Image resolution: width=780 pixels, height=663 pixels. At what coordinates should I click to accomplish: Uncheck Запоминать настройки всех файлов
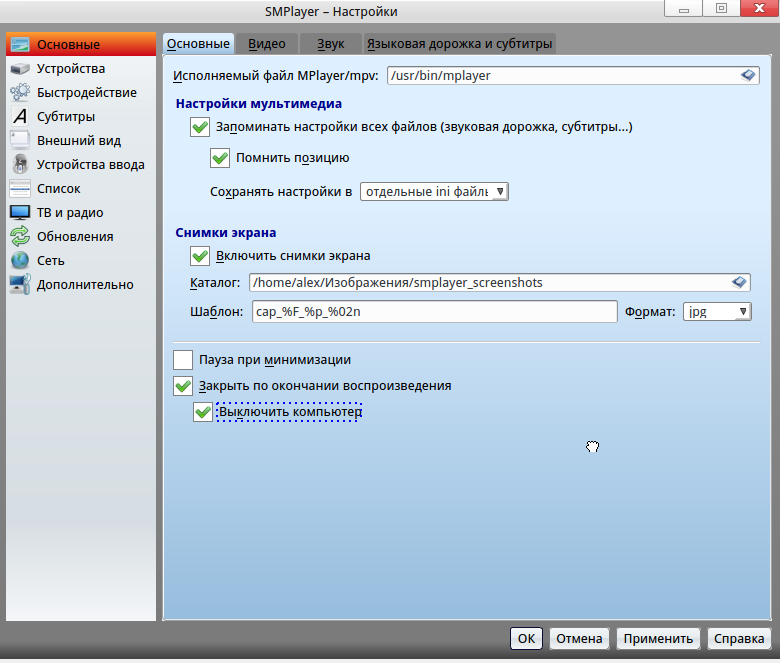pos(200,127)
